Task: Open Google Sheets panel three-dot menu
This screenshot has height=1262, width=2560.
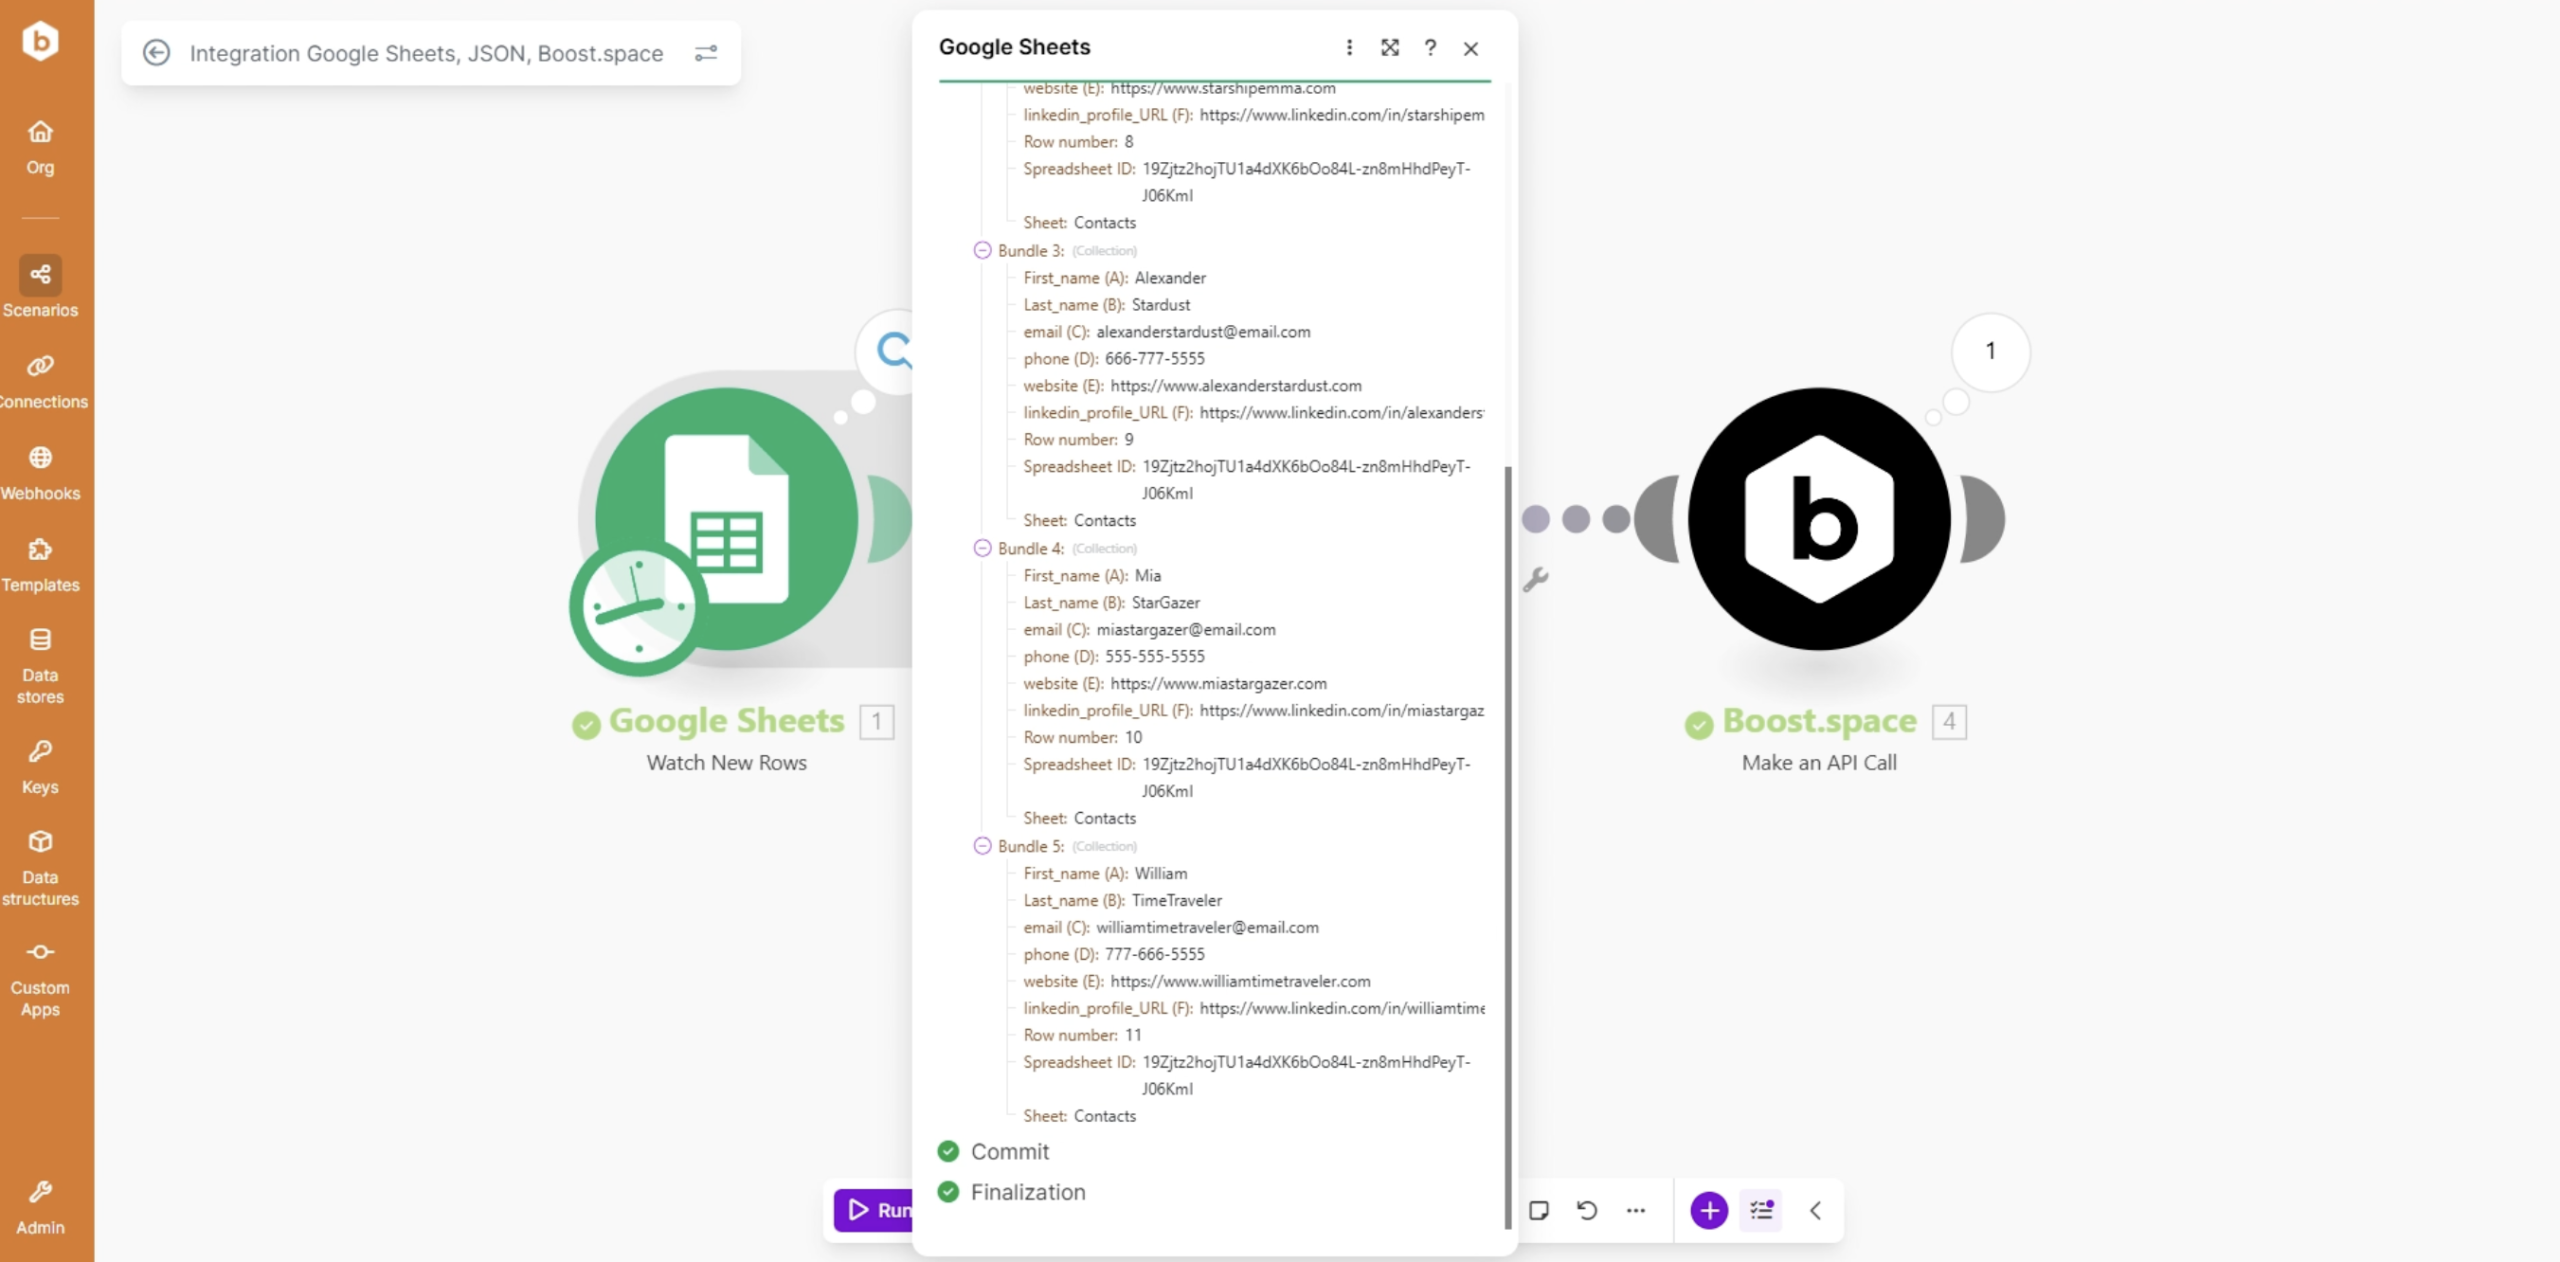Action: 1349,47
